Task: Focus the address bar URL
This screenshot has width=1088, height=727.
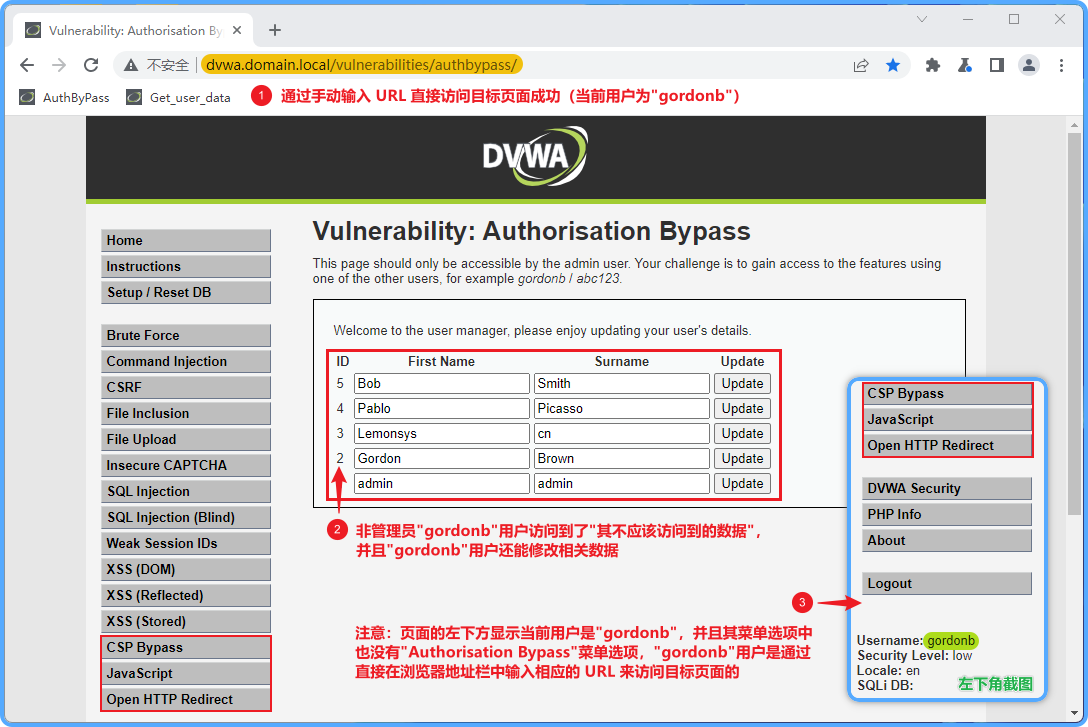Action: [361, 65]
